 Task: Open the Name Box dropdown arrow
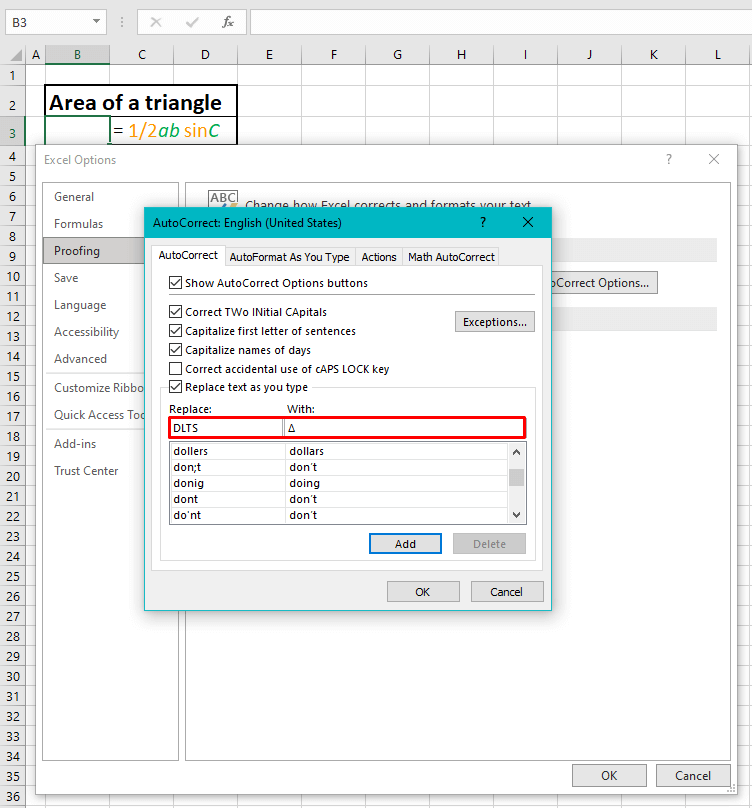[96, 22]
